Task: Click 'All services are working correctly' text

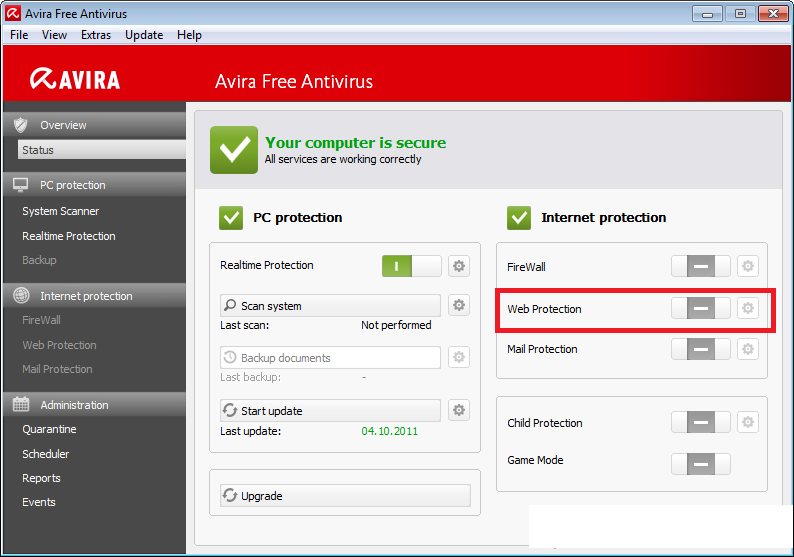Action: [343, 159]
